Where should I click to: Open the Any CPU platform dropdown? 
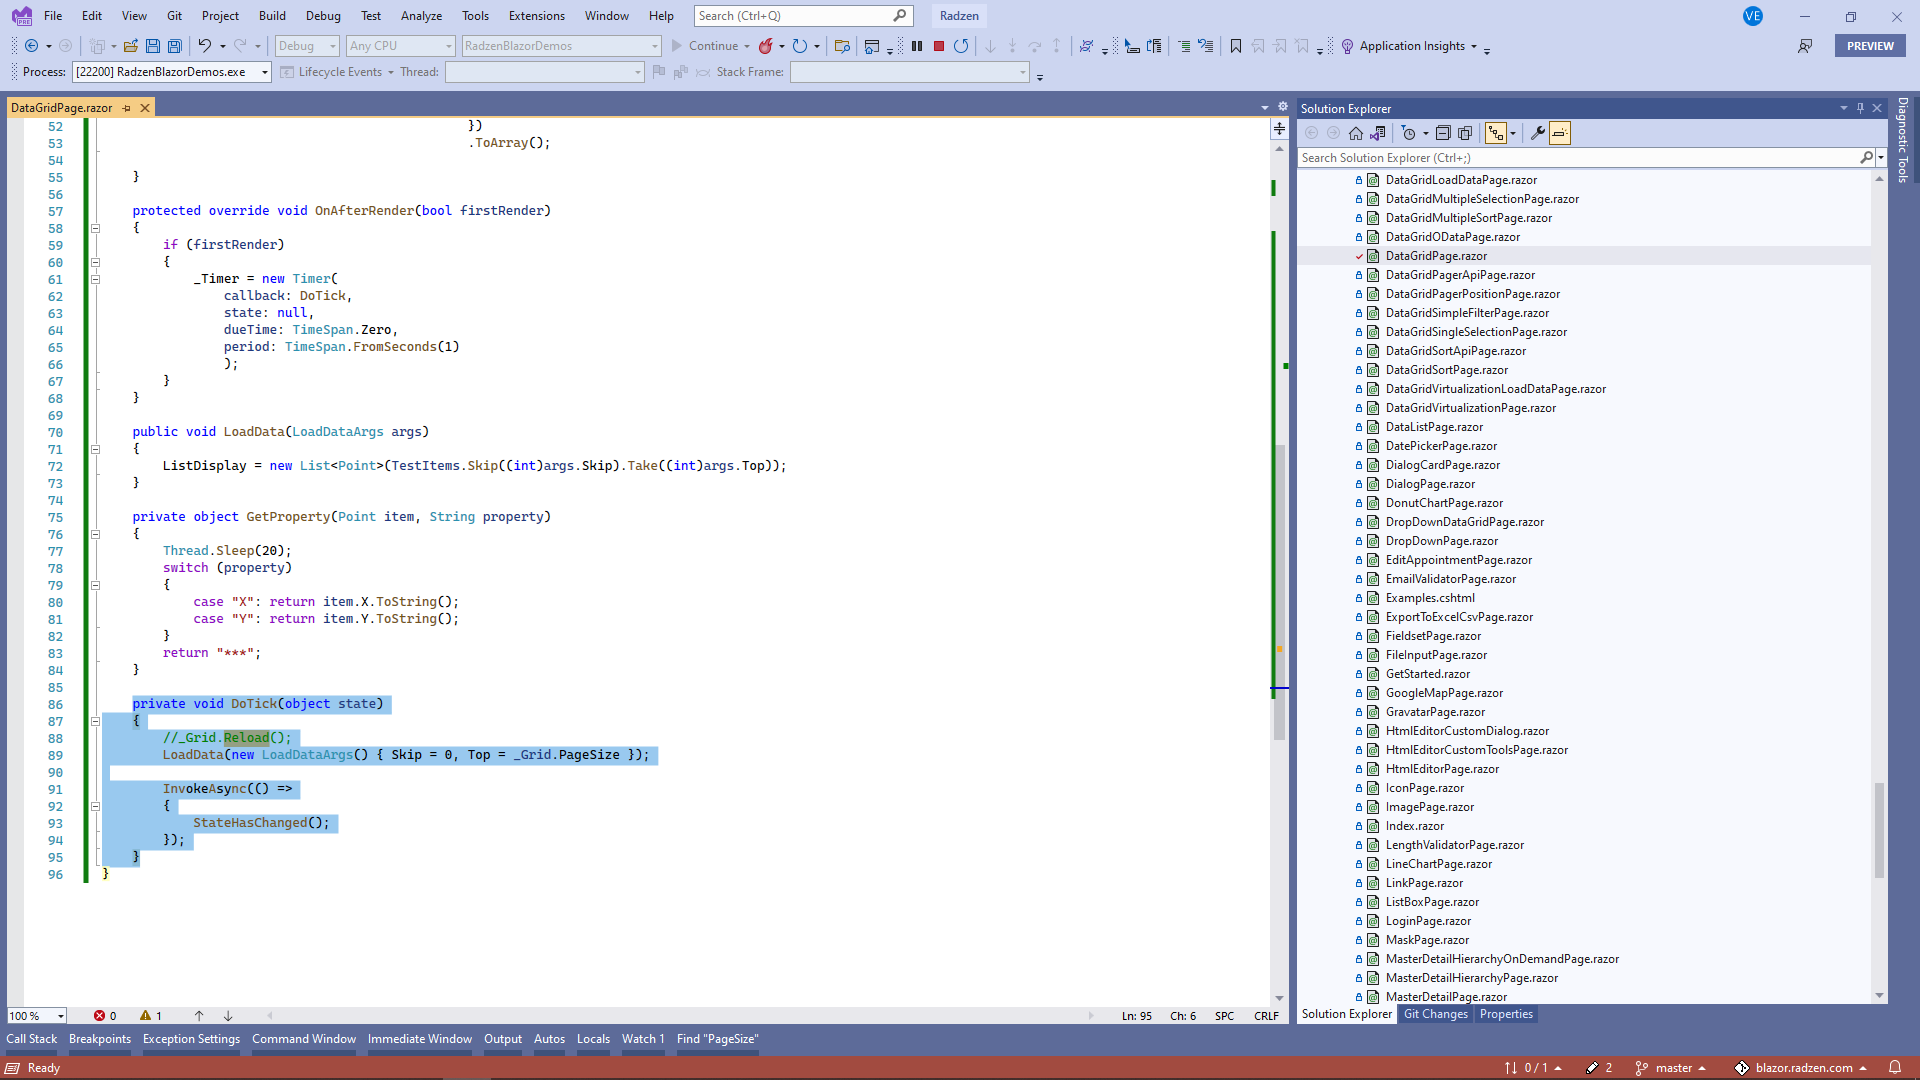pos(399,46)
